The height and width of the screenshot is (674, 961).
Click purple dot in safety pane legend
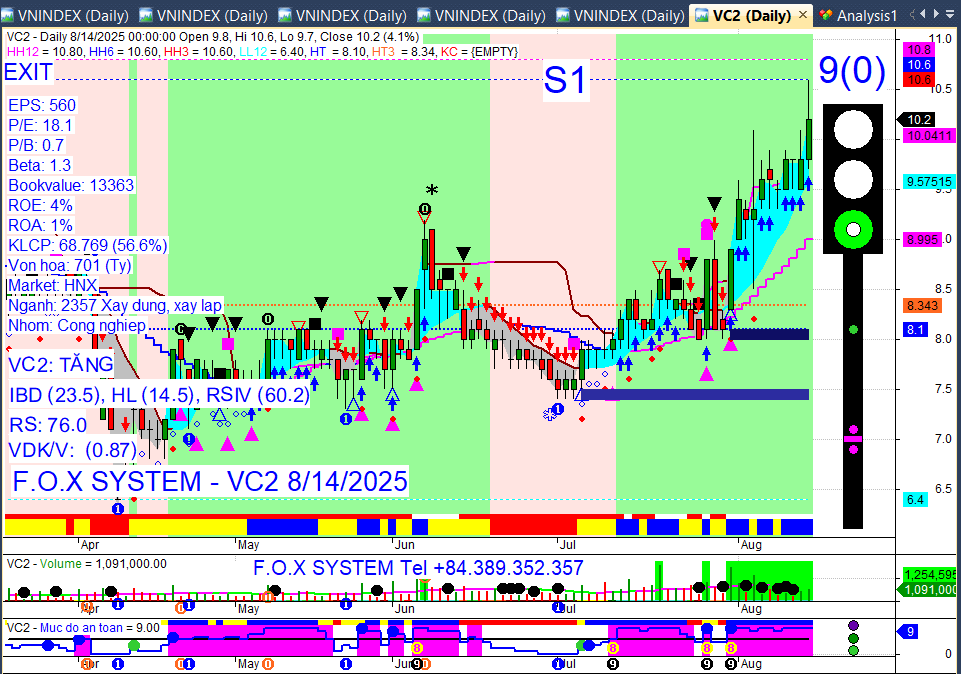(x=853, y=626)
